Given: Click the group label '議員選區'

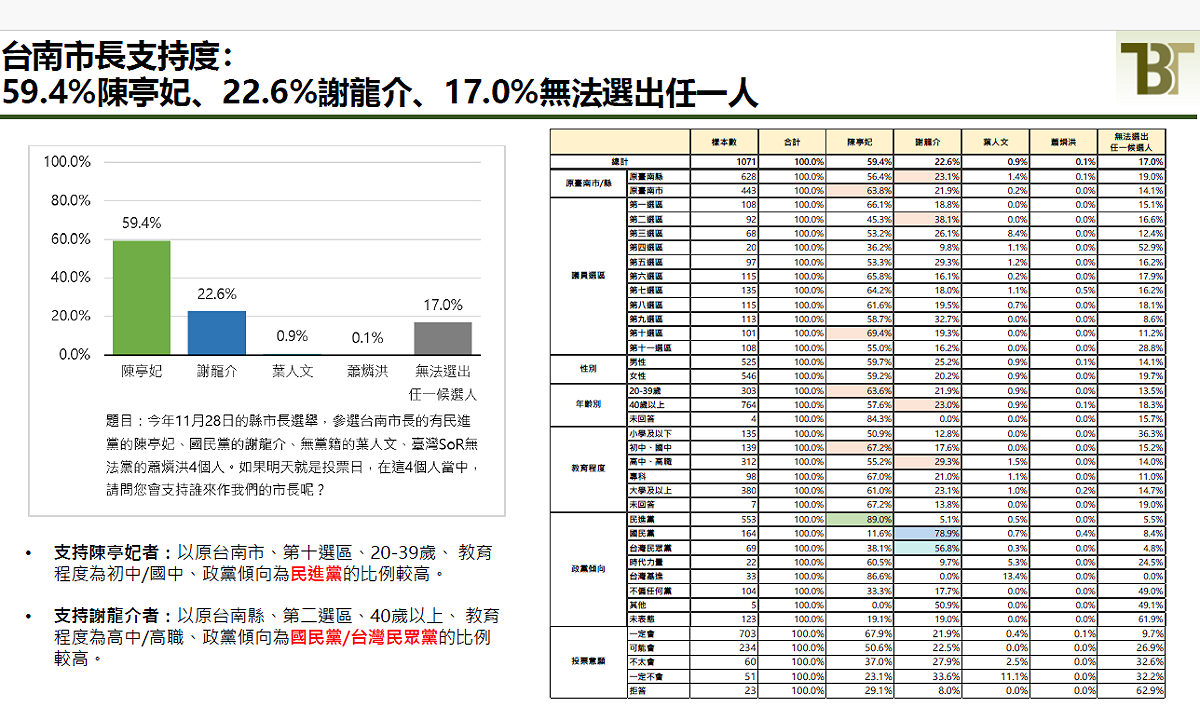Looking at the screenshot, I should (x=588, y=276).
